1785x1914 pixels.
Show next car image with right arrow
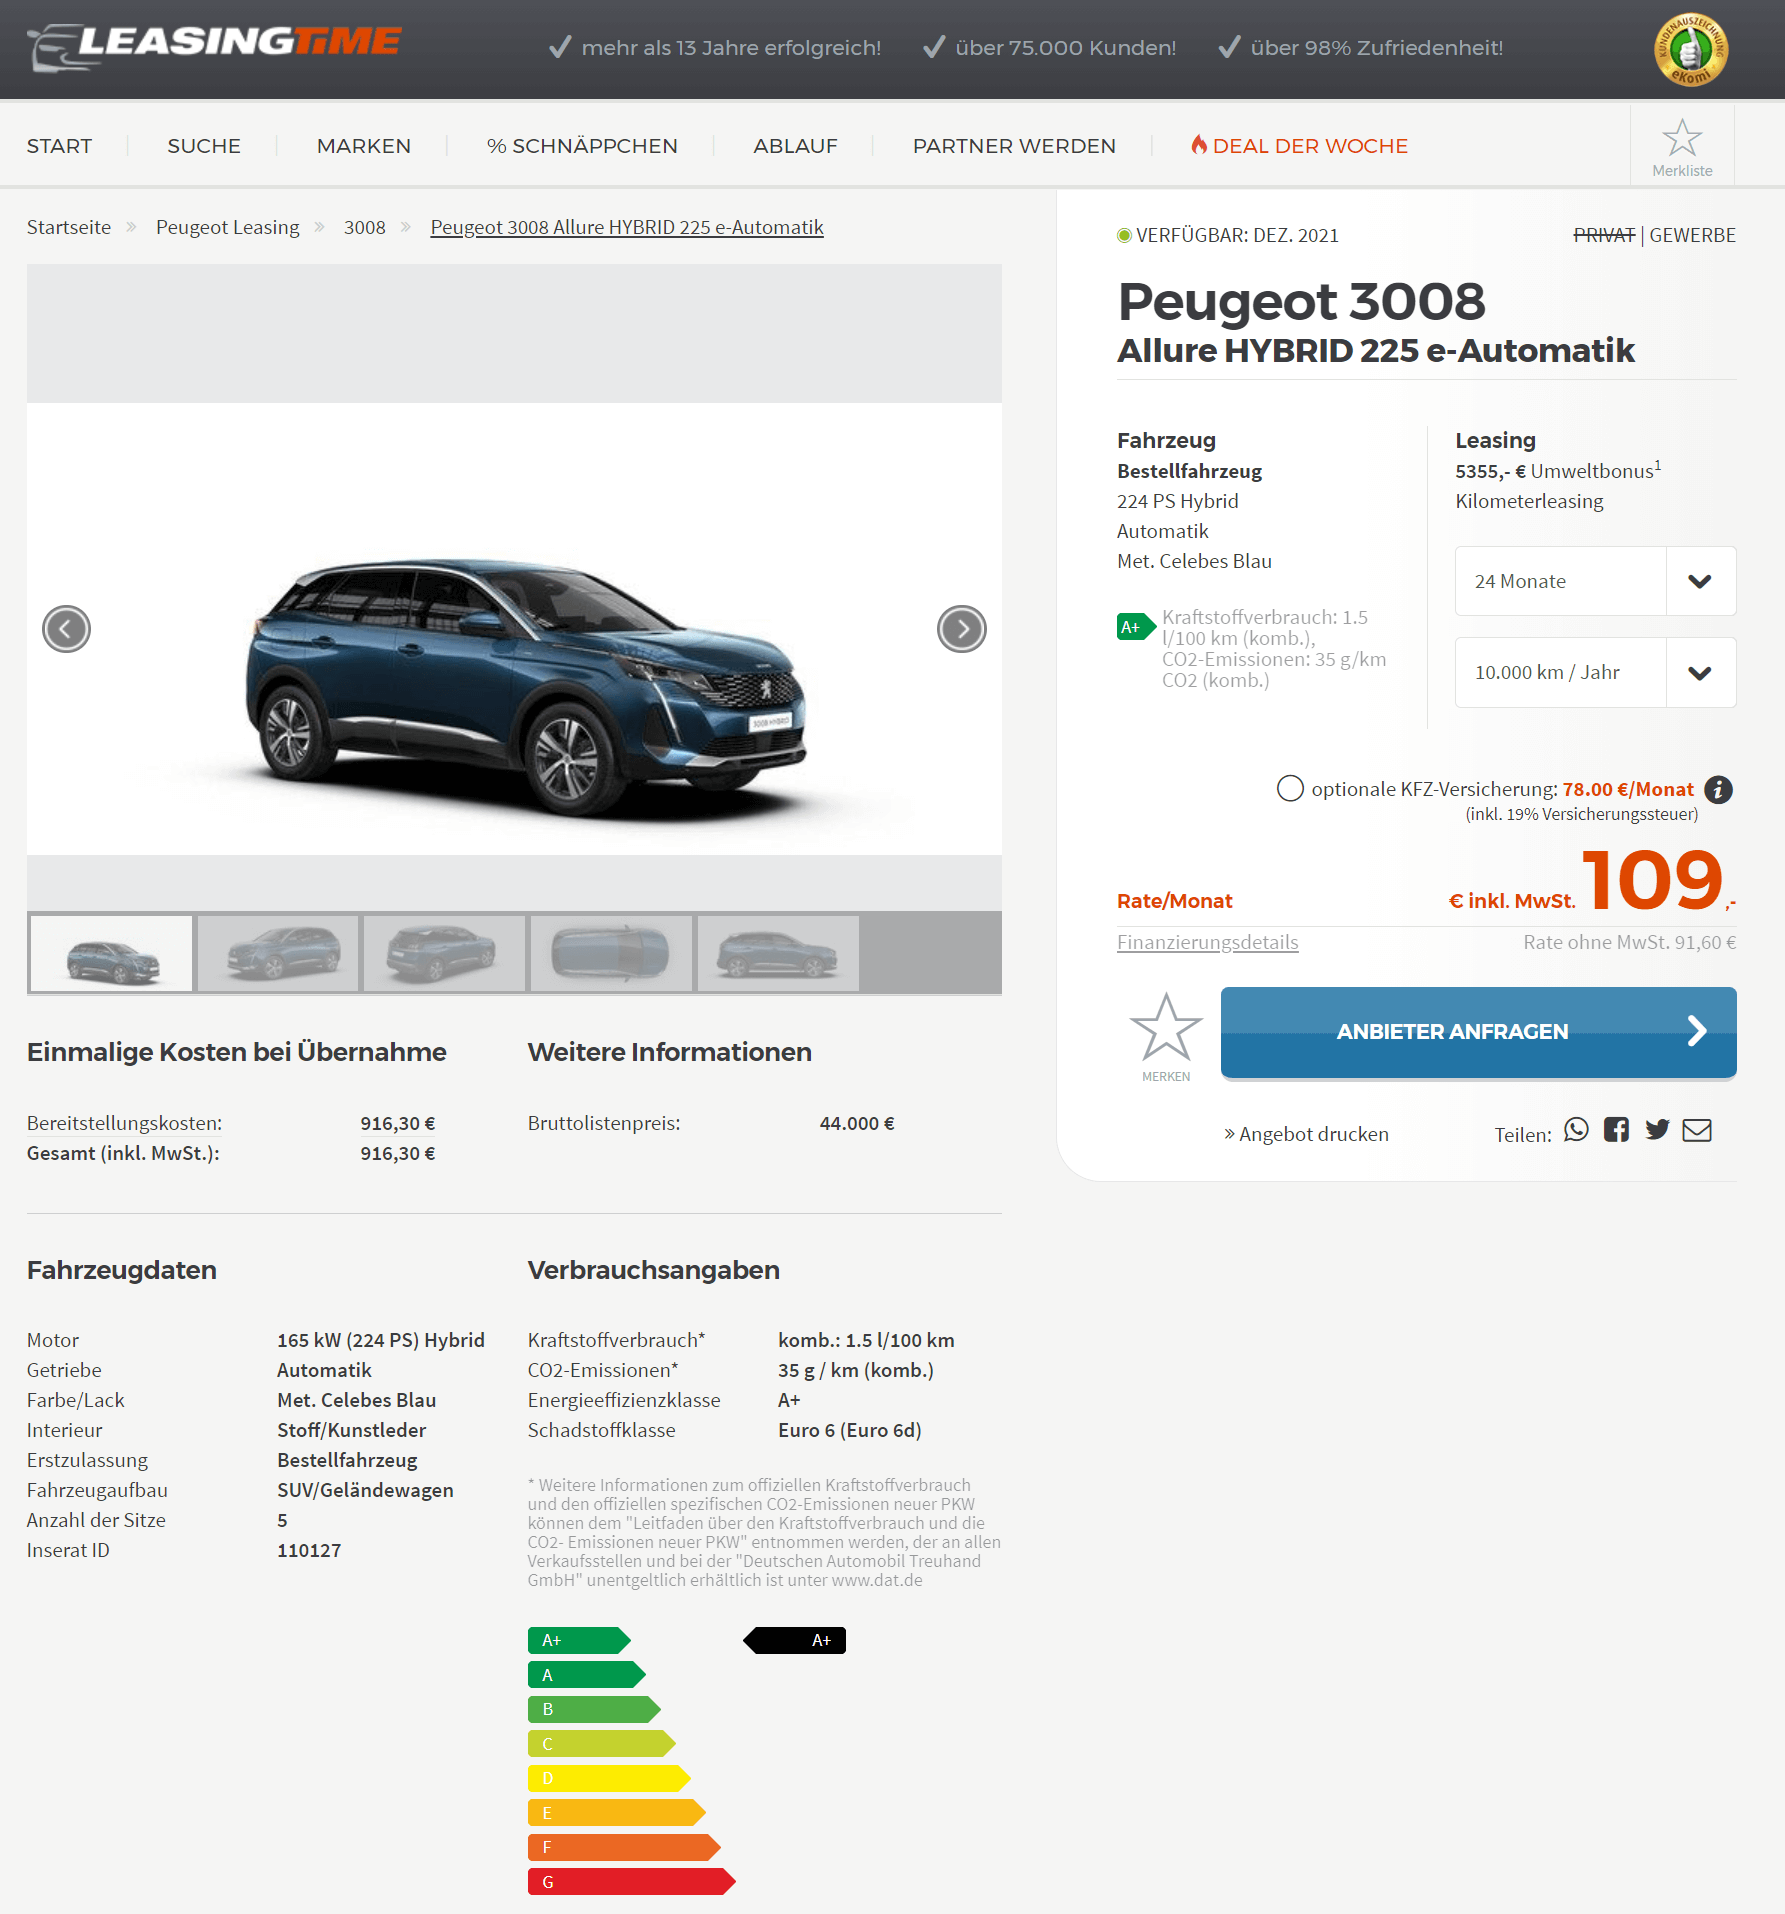click(x=962, y=629)
